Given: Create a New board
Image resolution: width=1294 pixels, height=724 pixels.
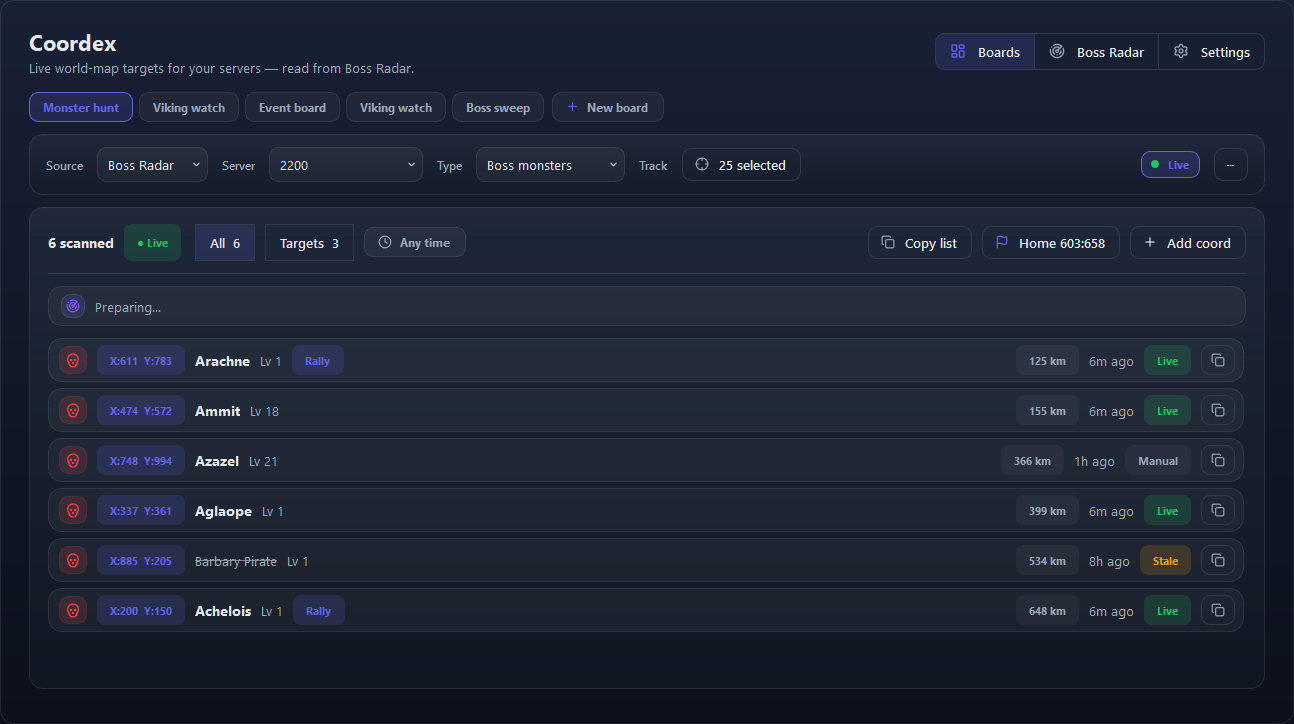Looking at the screenshot, I should point(607,107).
